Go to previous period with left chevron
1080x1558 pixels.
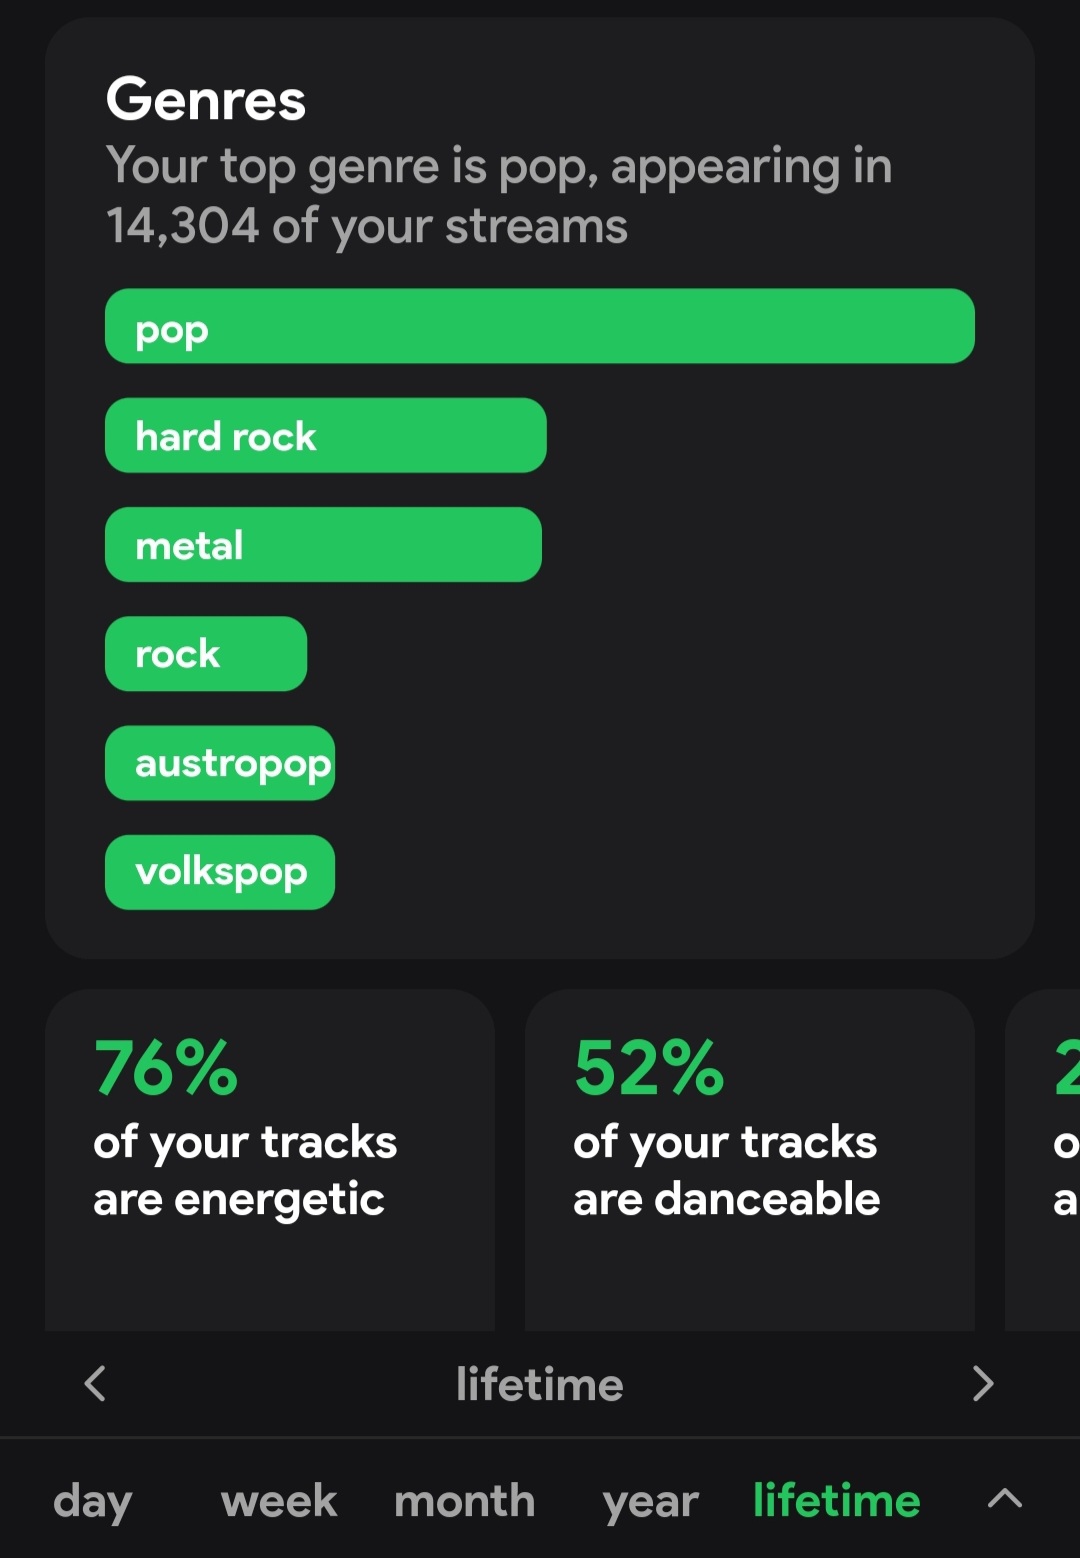point(96,1384)
